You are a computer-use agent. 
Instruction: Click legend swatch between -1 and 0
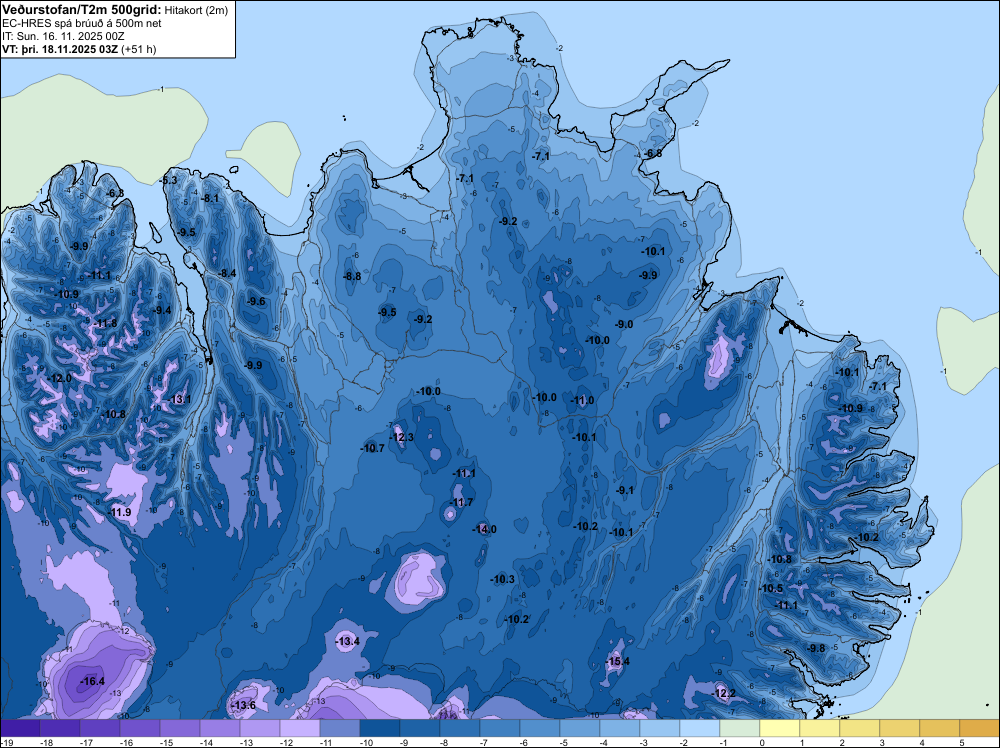(740, 728)
